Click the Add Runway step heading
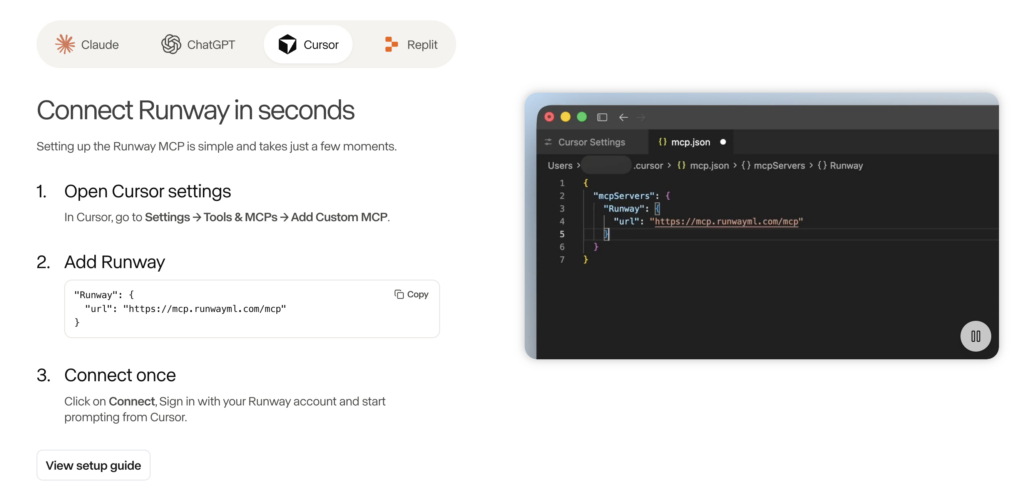1024x497 pixels. [114, 263]
